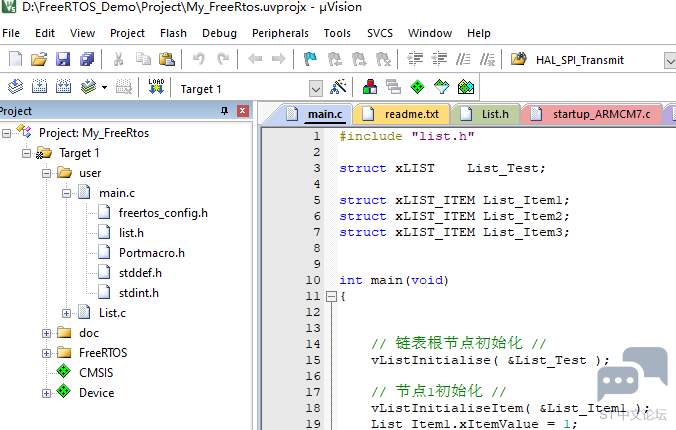Select stdint.h in project tree

139,293
